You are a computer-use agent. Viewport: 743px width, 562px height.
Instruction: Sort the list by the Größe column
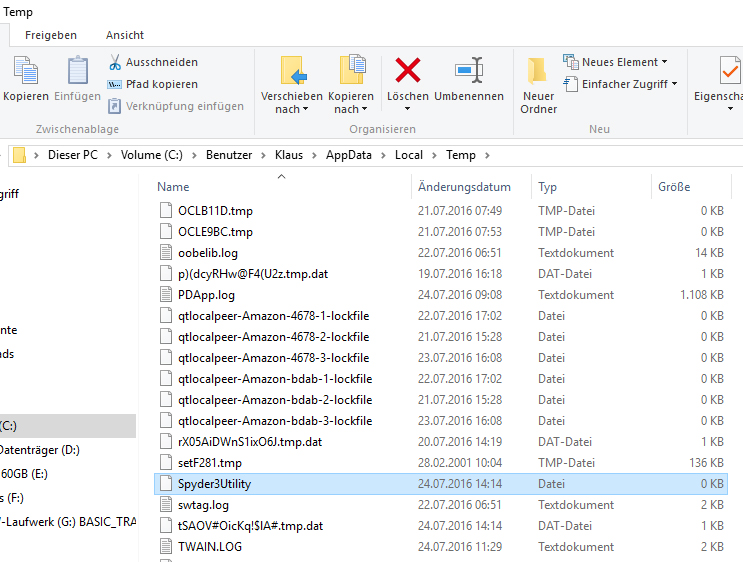tap(674, 187)
